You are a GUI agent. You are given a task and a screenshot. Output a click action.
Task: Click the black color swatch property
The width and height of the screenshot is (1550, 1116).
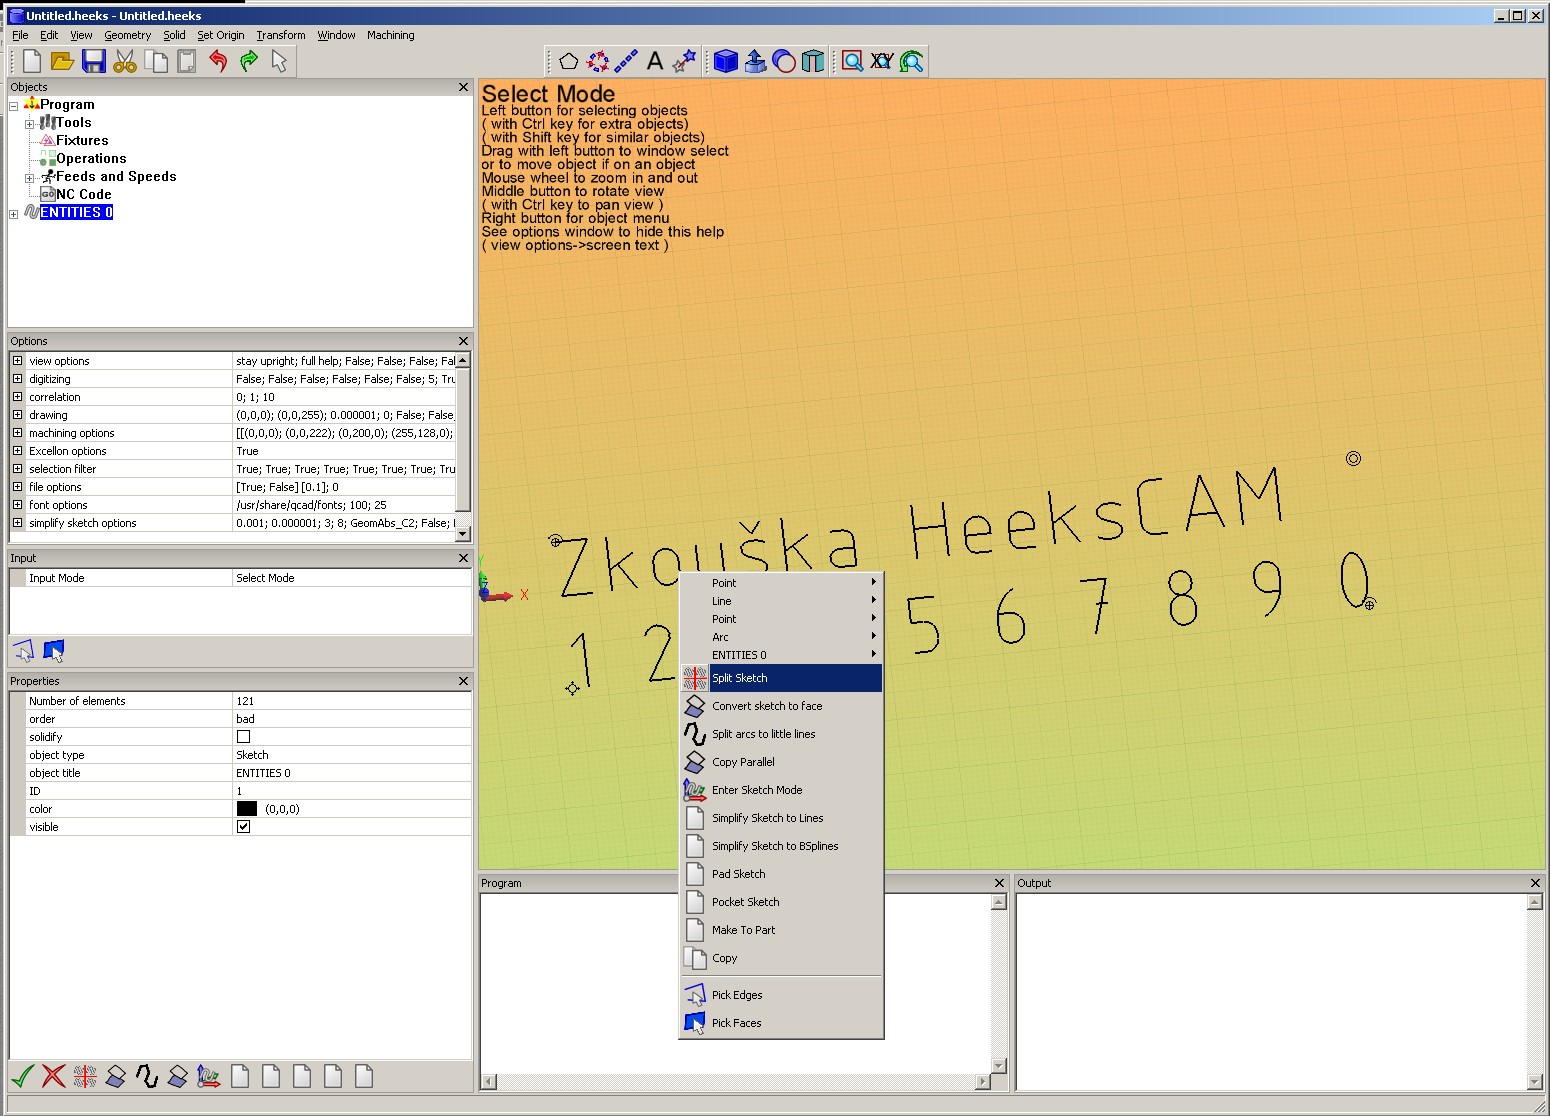247,809
